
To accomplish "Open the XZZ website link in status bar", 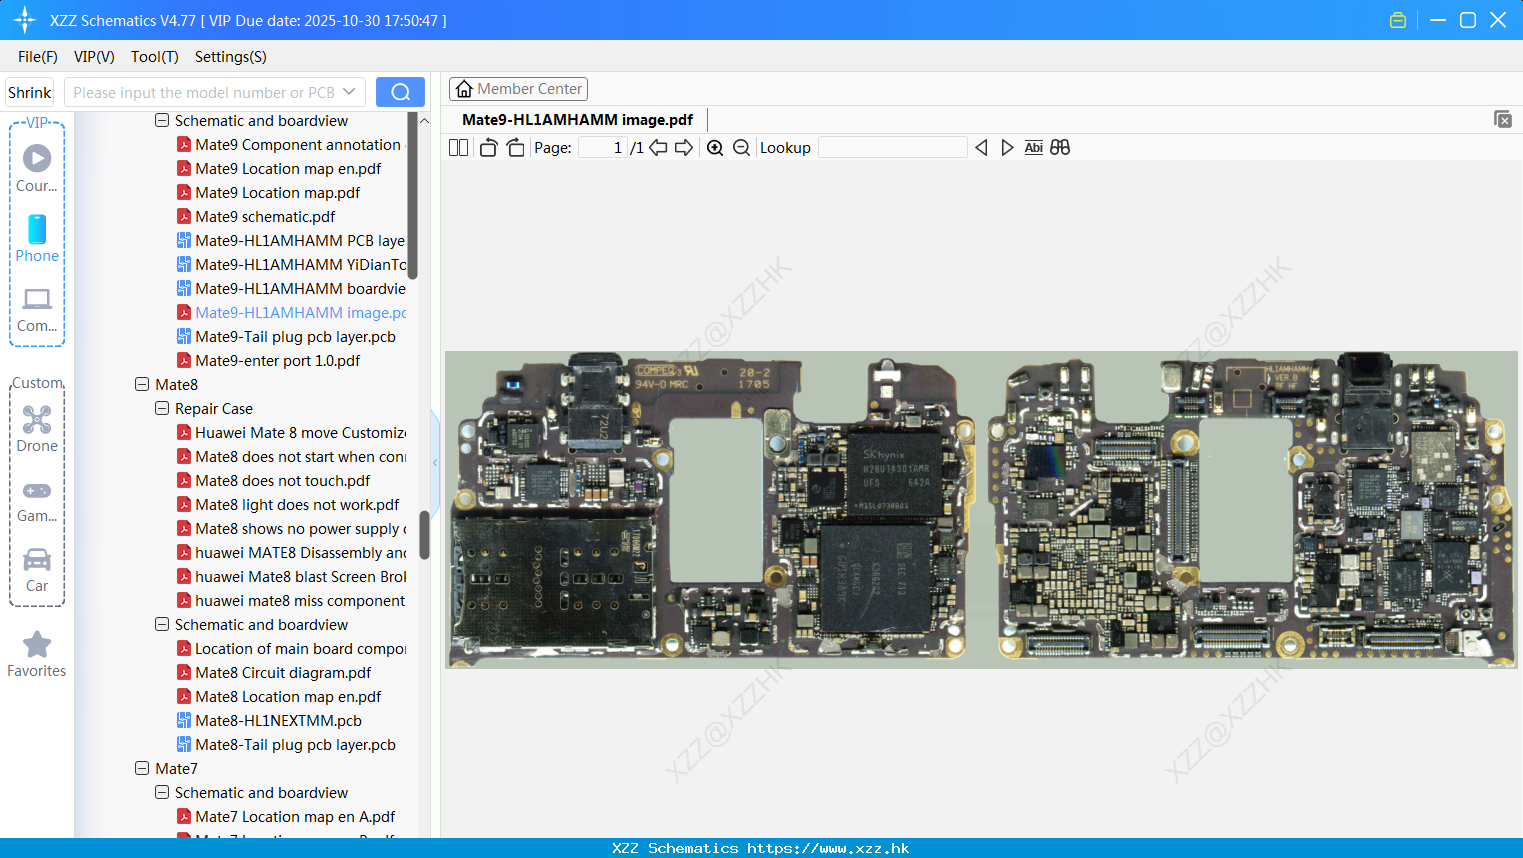I will (x=828, y=848).
